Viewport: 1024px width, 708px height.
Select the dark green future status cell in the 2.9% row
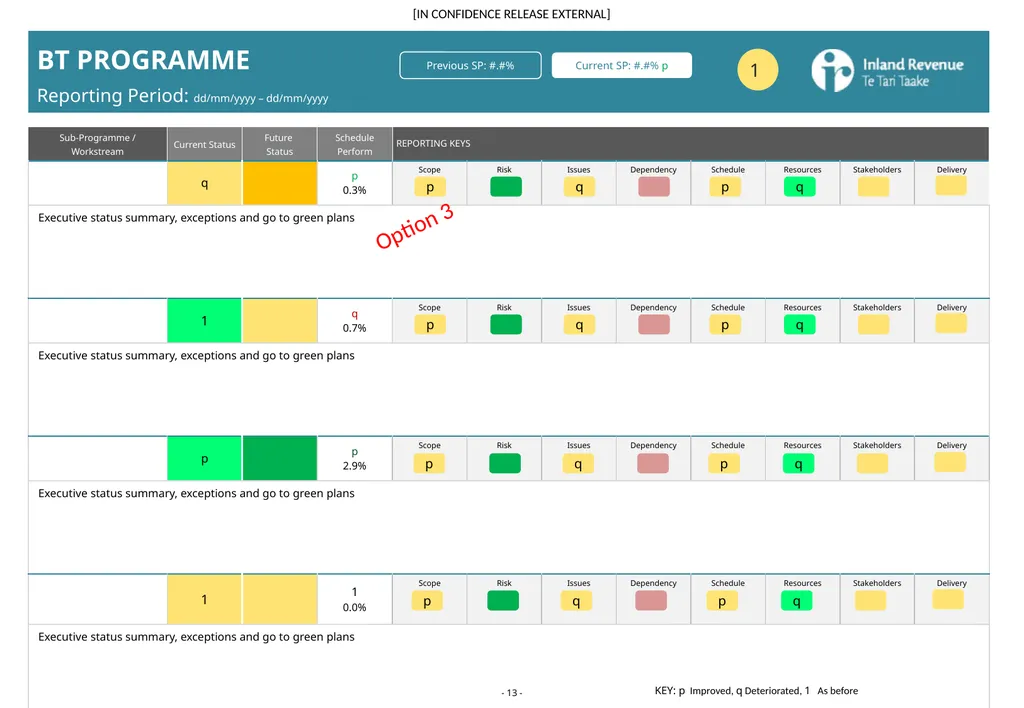click(280, 459)
